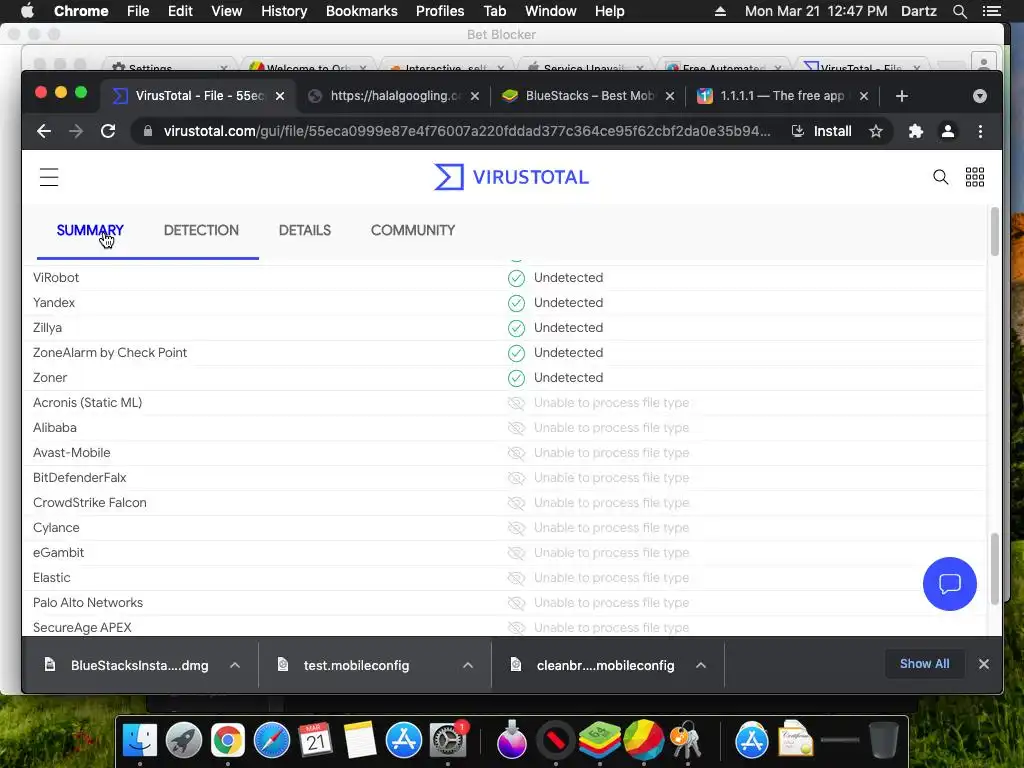Image resolution: width=1024 pixels, height=768 pixels.
Task: Launch Launchpad from the Dock
Action: coord(184,741)
